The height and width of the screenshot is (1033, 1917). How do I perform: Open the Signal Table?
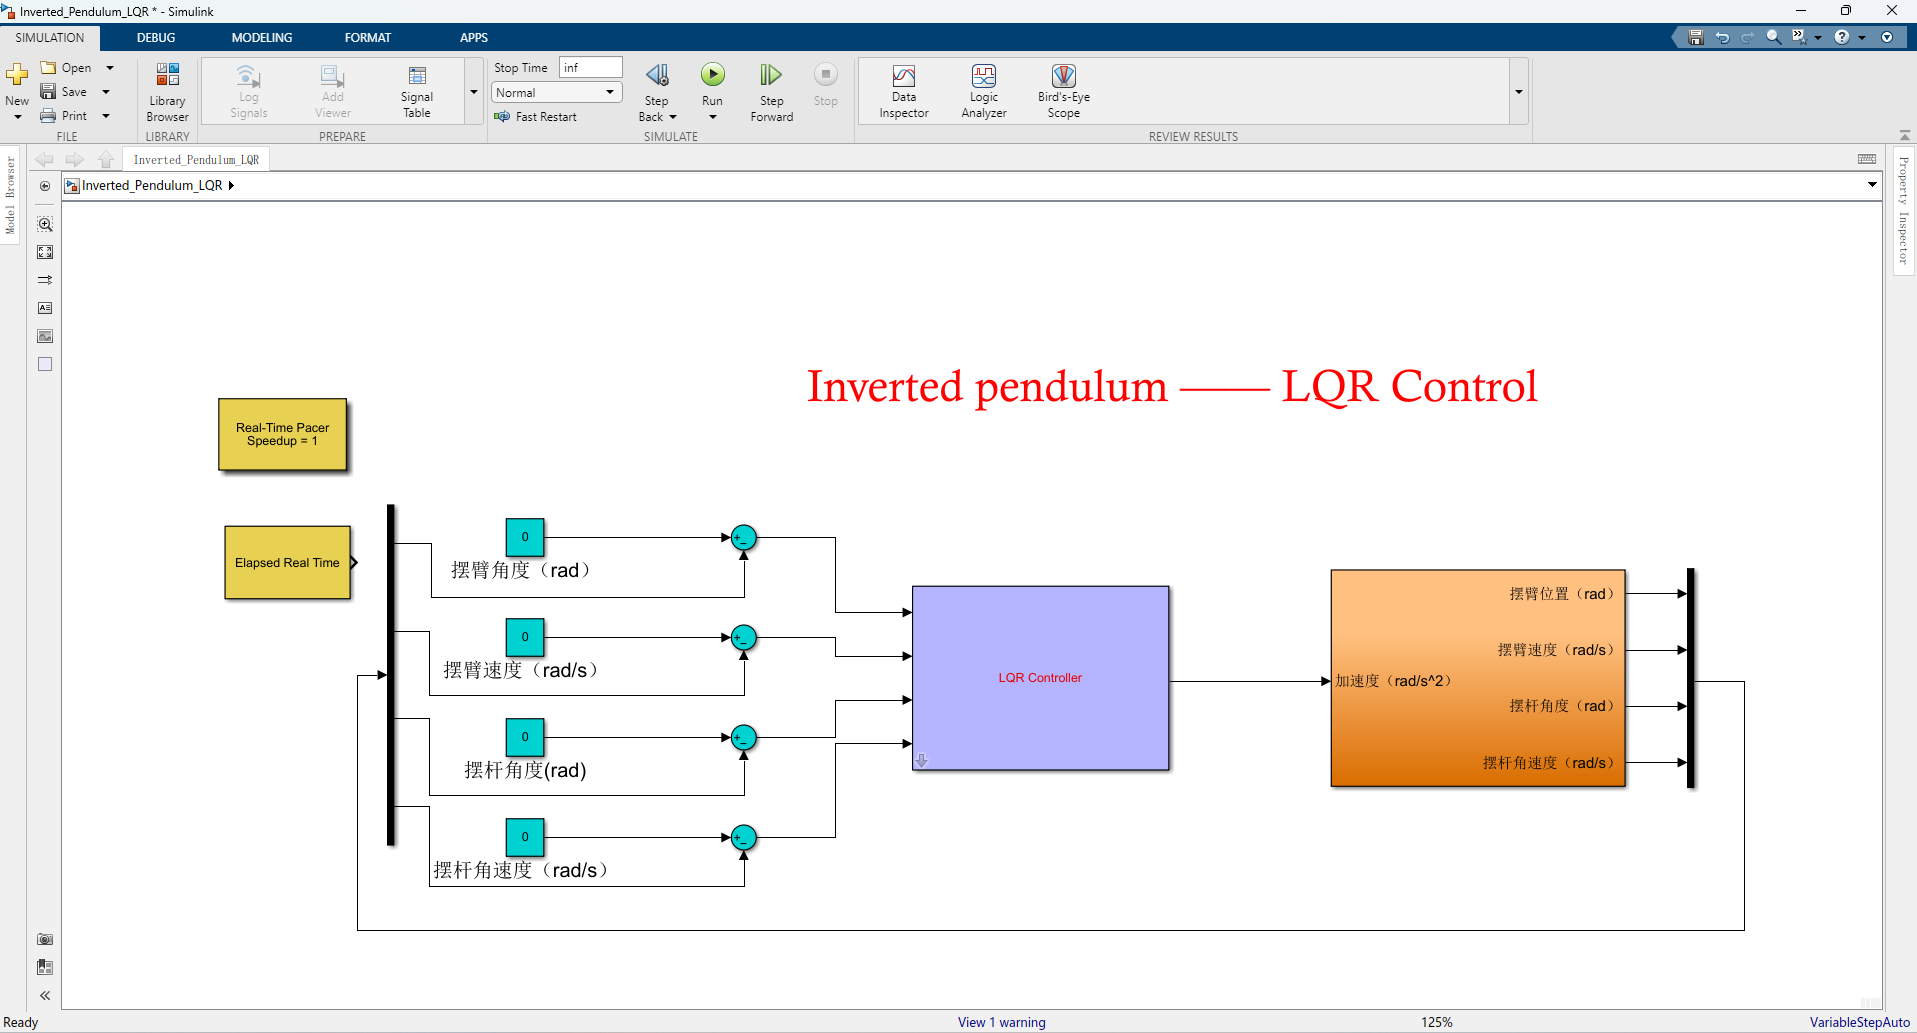point(417,91)
